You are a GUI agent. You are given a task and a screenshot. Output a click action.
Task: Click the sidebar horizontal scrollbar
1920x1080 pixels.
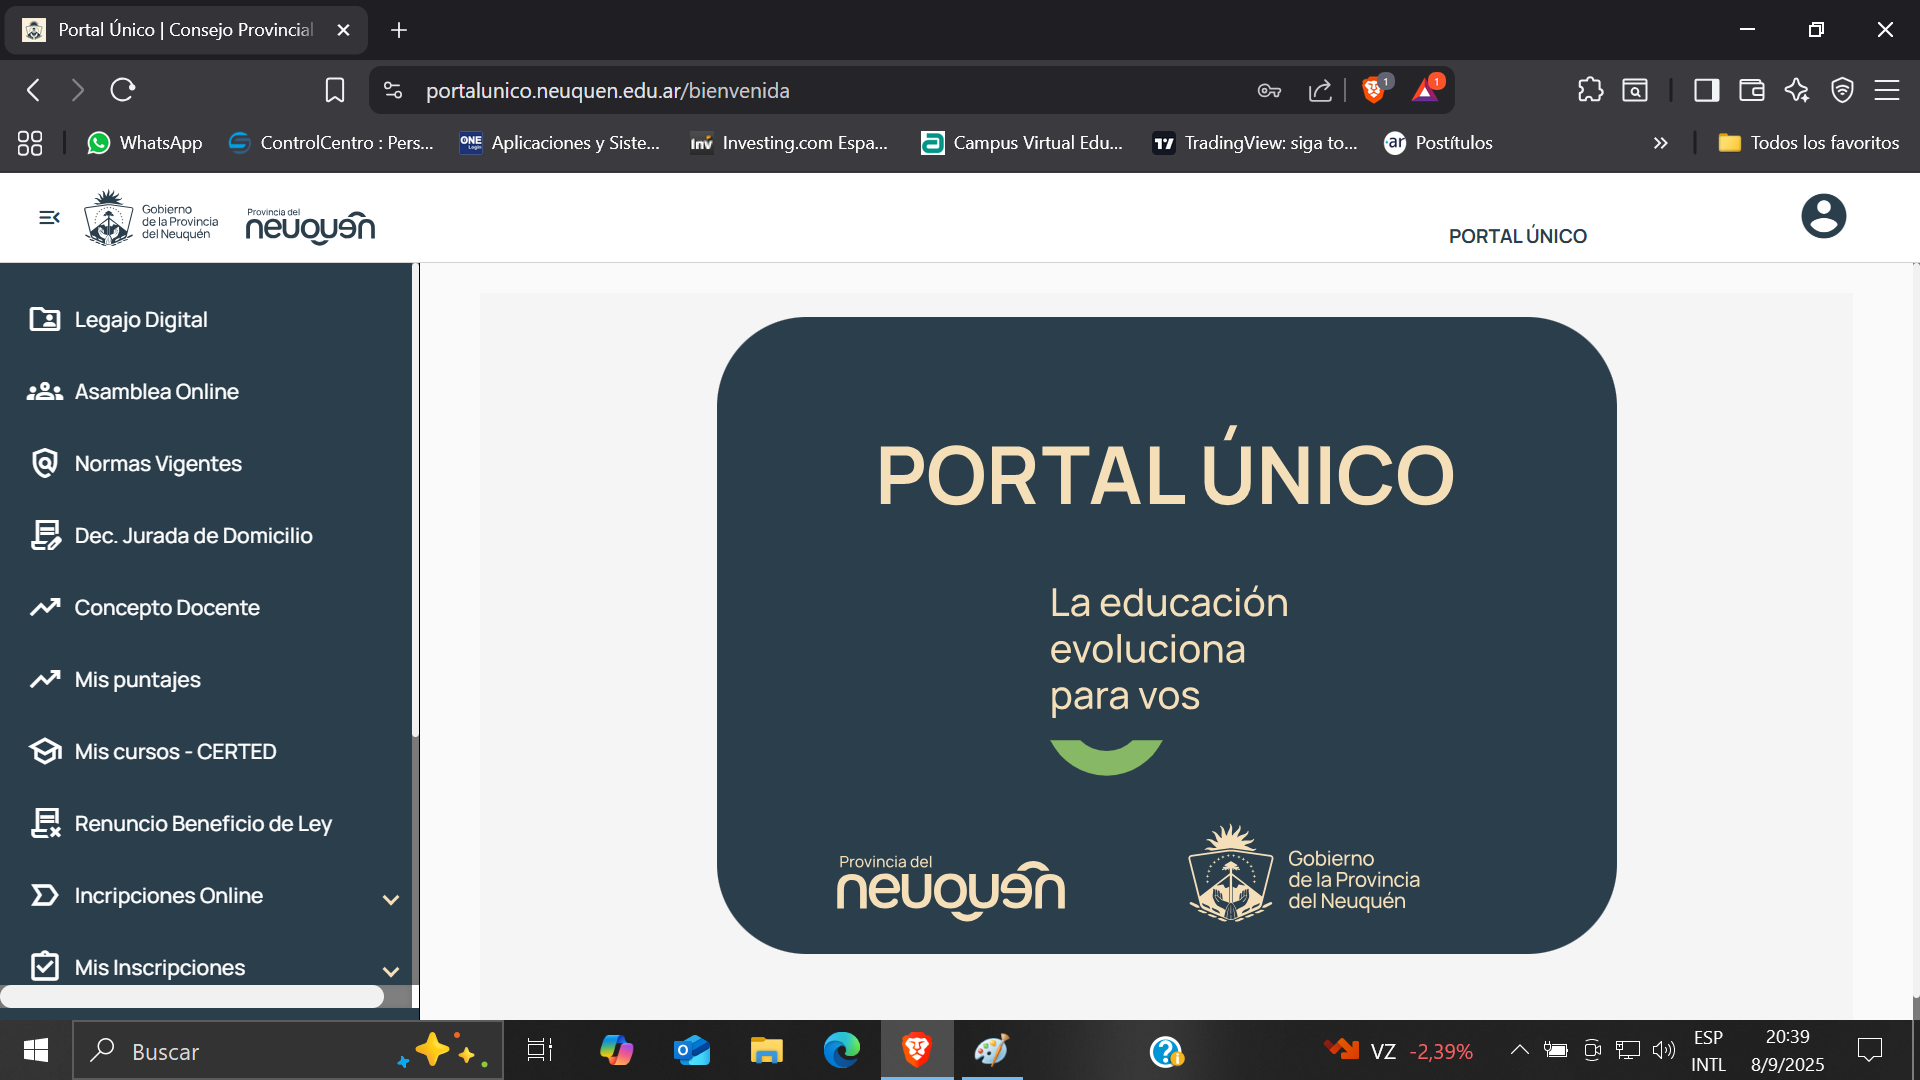coord(192,996)
